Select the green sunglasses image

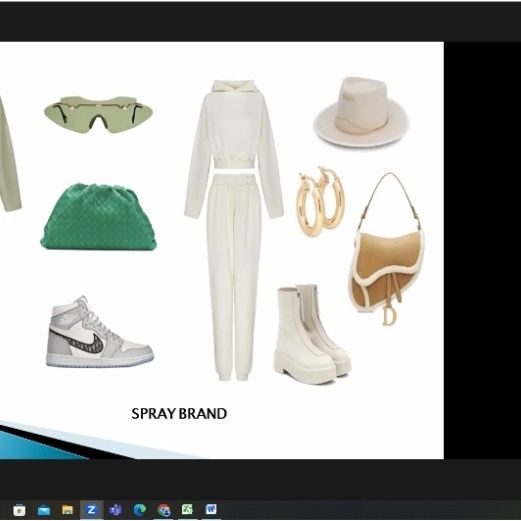(x=98, y=114)
